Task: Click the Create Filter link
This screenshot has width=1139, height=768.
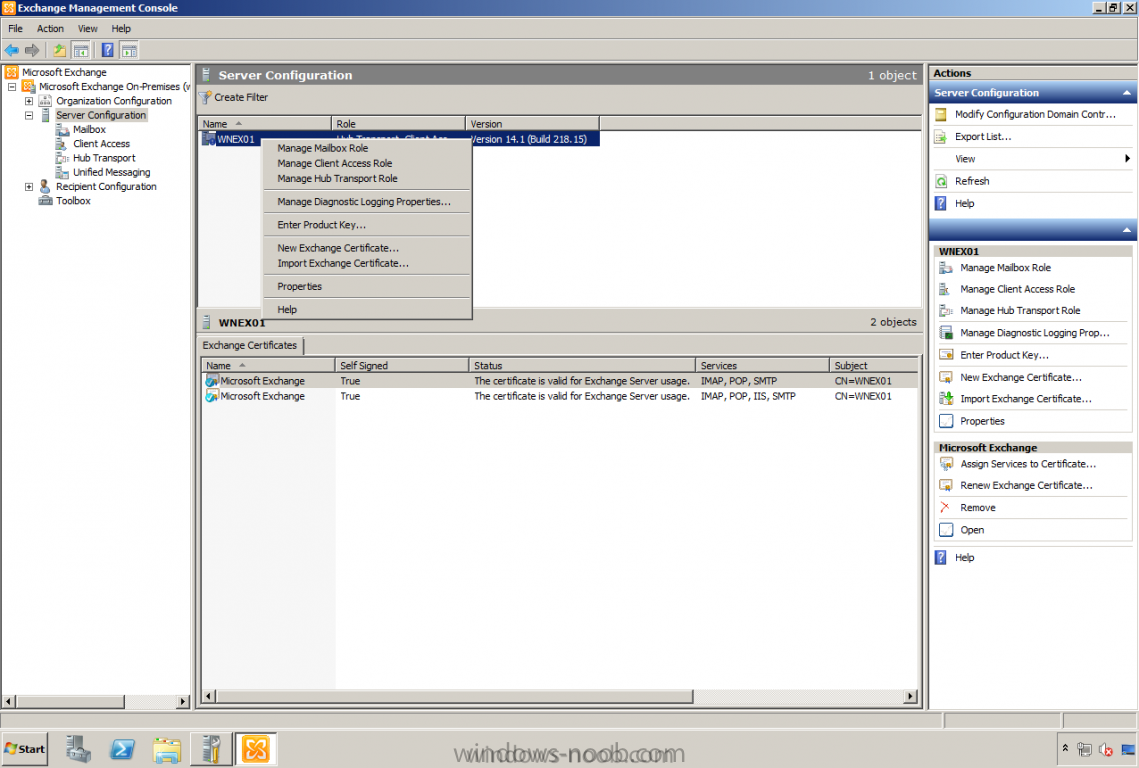Action: point(241,97)
